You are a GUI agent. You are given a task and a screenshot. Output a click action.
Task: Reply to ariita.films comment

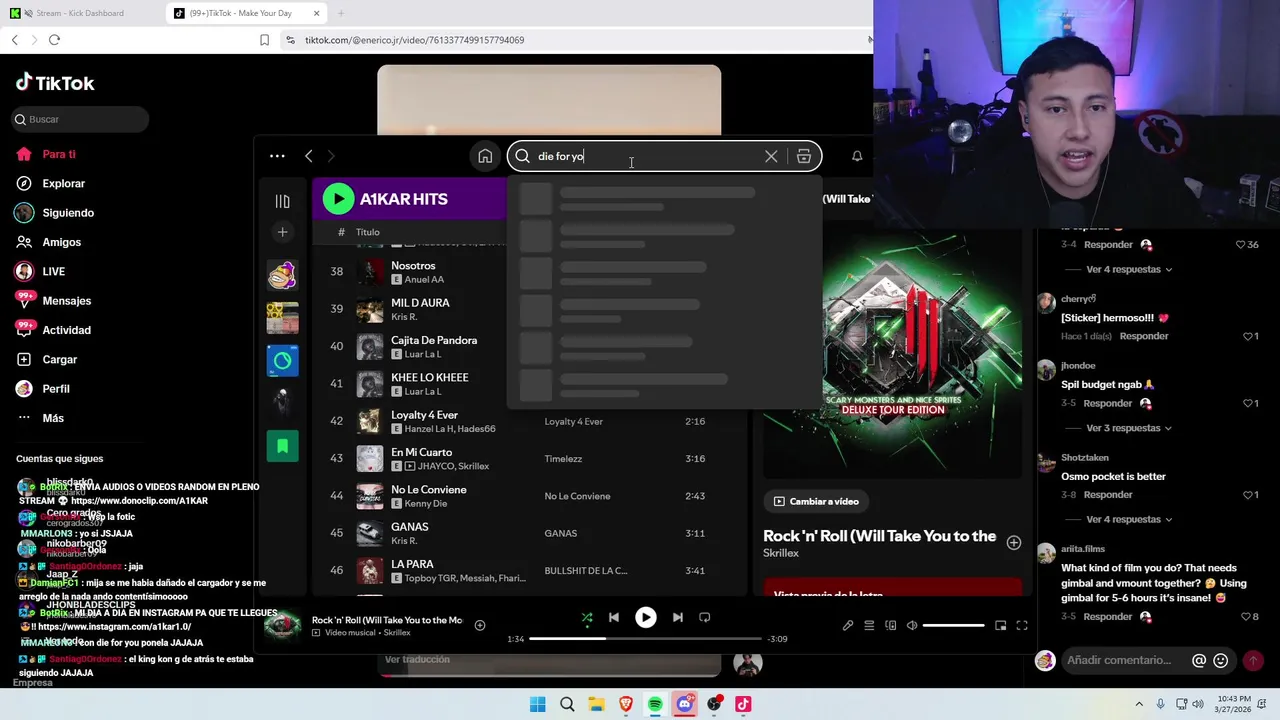(x=1108, y=617)
